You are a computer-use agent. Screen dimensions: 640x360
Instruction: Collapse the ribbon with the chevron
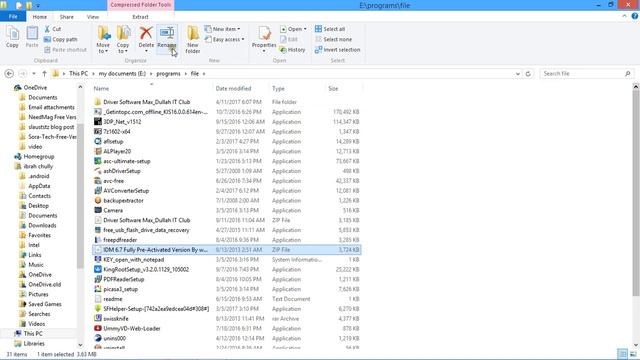(x=624, y=16)
